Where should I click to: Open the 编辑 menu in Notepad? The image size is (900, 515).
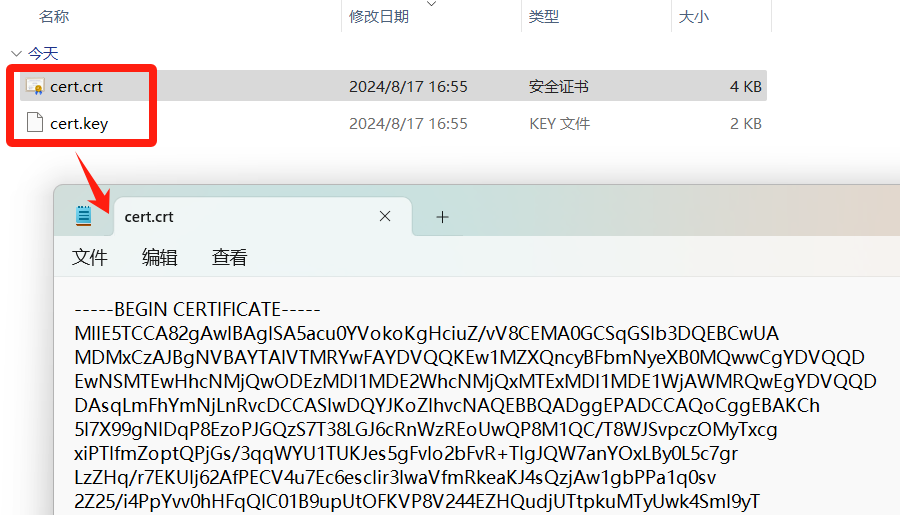pyautogui.click(x=159, y=257)
